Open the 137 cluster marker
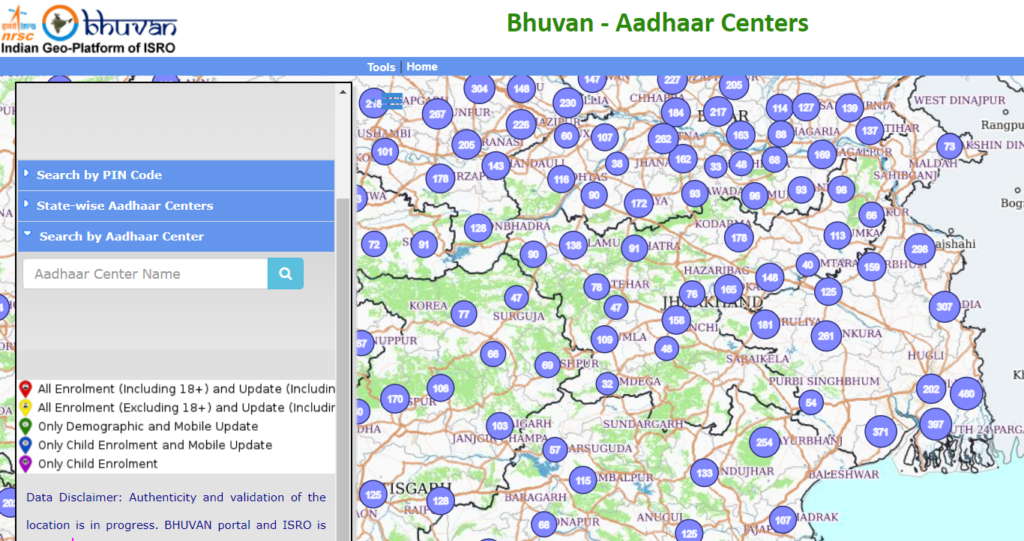Screen dimensions: 1024x541 [870, 131]
